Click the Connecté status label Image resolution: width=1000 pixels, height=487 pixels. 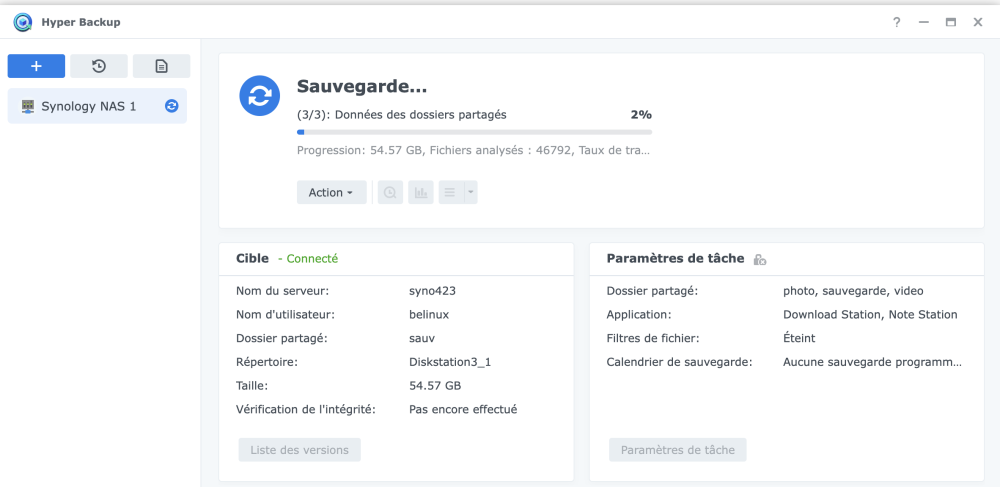tap(312, 259)
